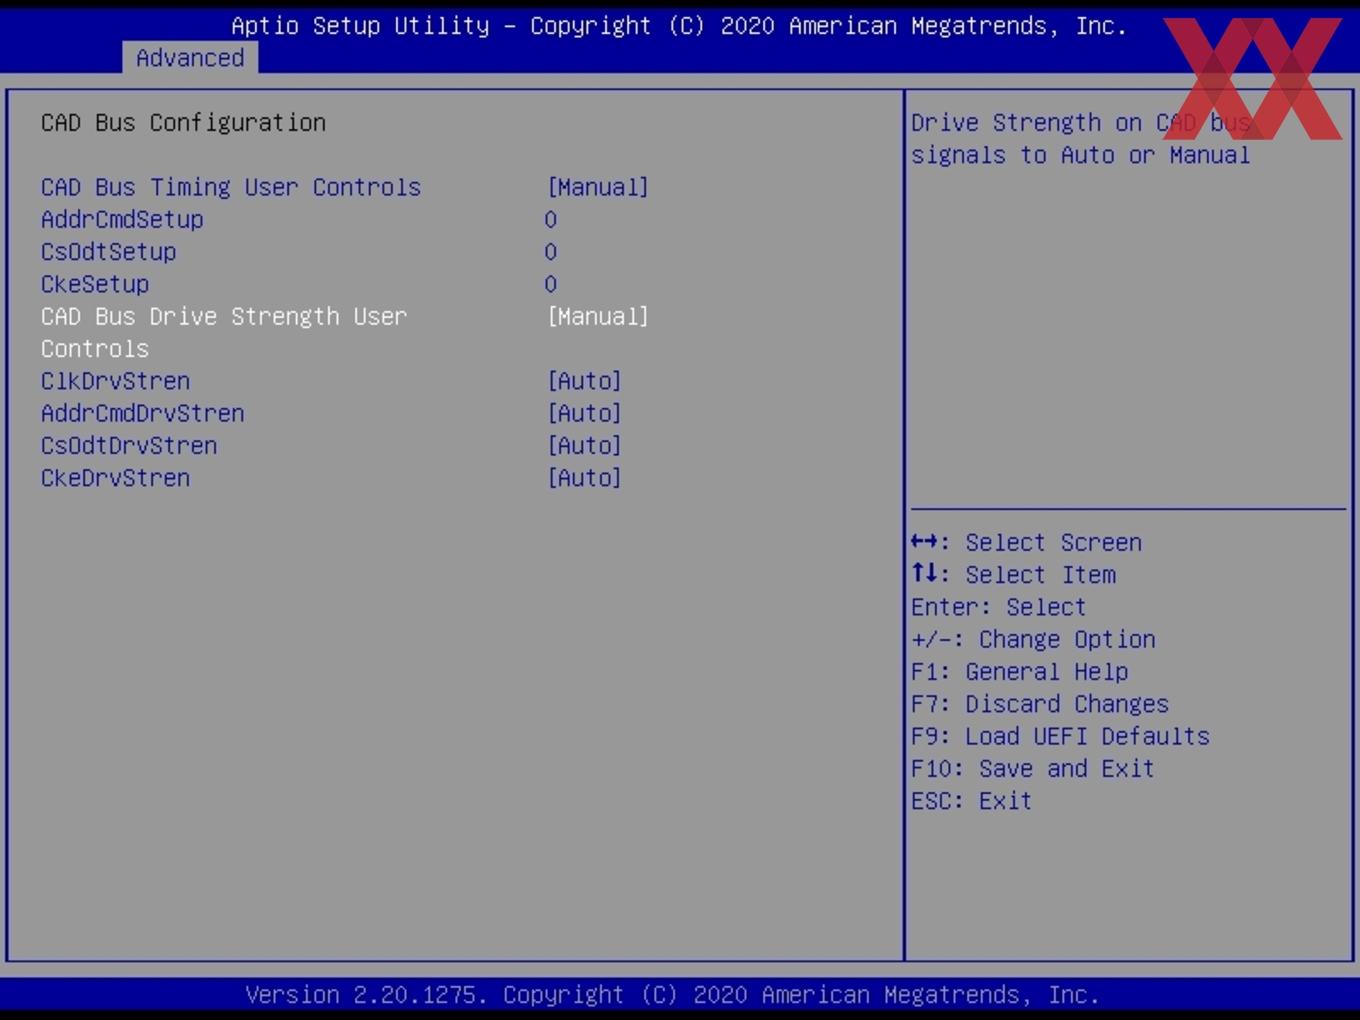The width and height of the screenshot is (1360, 1020).
Task: Click F10: Save and Exit hint
Action: coord(1032,768)
